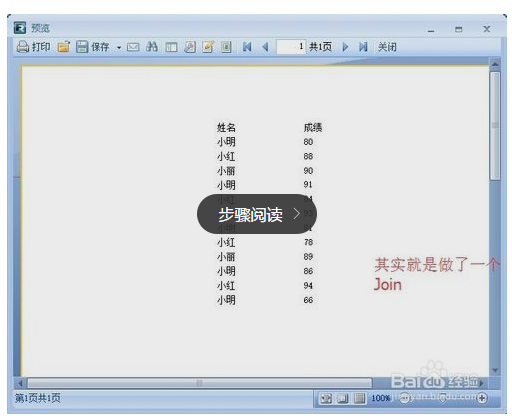Click 小丽 in the row with 90
512x416 pixels.
(226, 171)
